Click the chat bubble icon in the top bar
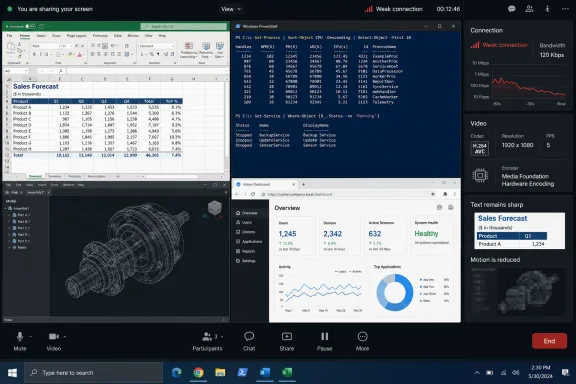The height and width of the screenshot is (384, 576). pos(511,9)
